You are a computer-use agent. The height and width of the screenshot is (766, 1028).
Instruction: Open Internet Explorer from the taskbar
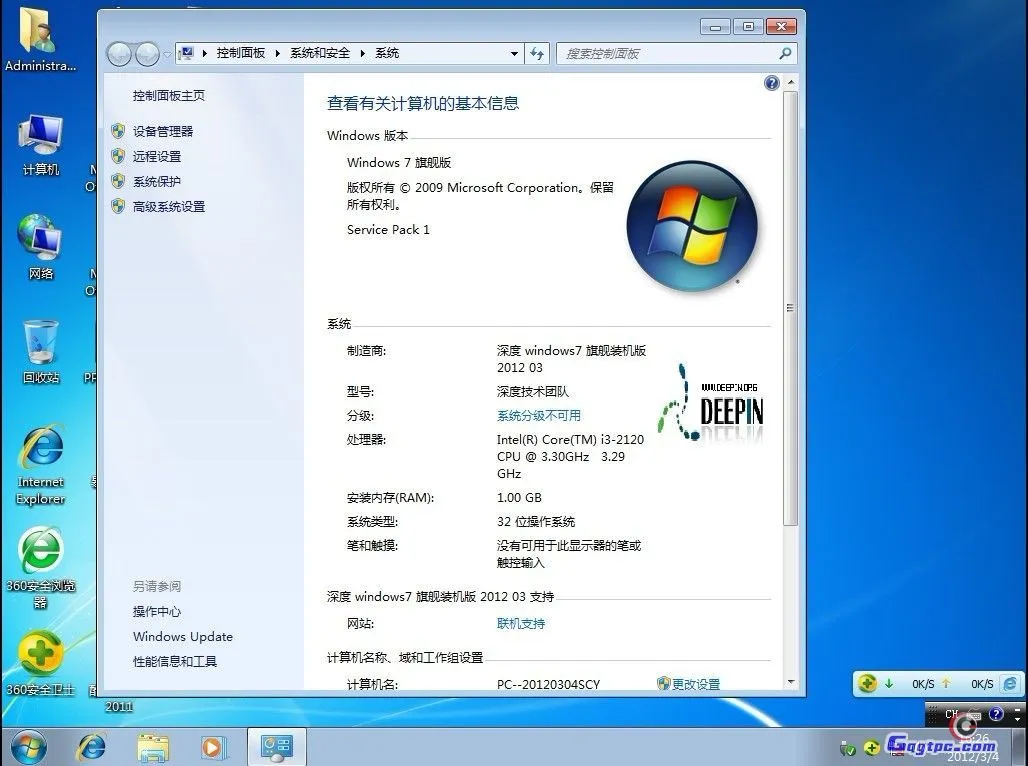(90, 747)
